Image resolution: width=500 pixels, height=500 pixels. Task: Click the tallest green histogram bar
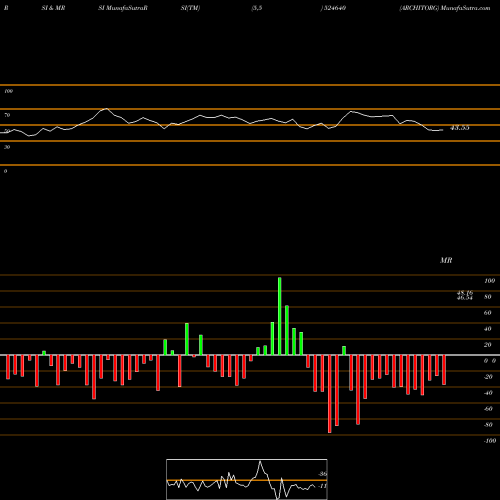click(280, 316)
